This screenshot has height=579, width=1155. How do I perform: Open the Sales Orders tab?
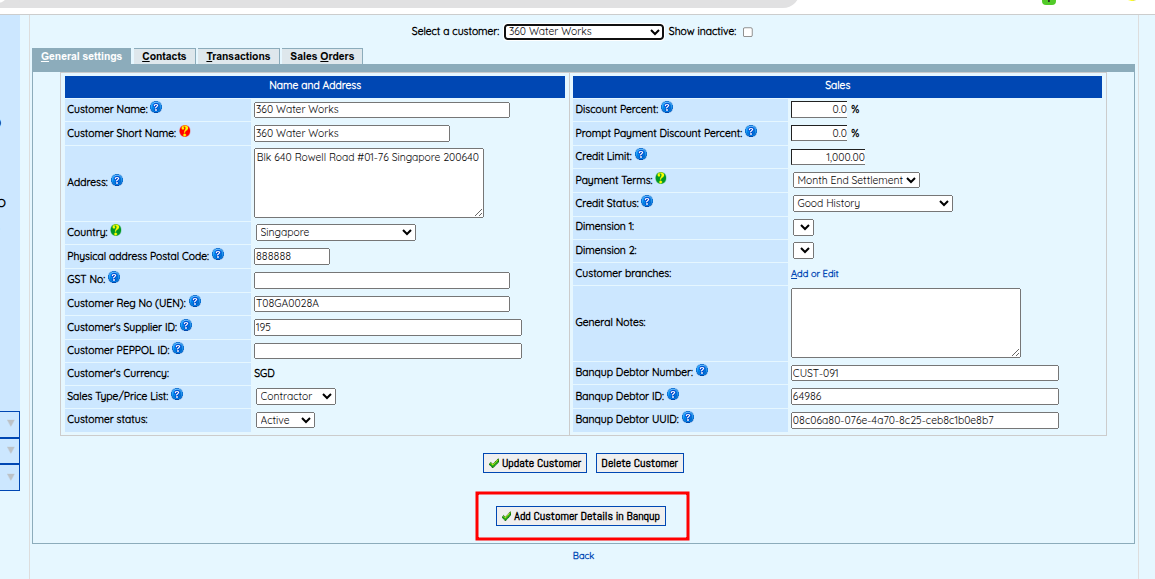coord(322,56)
